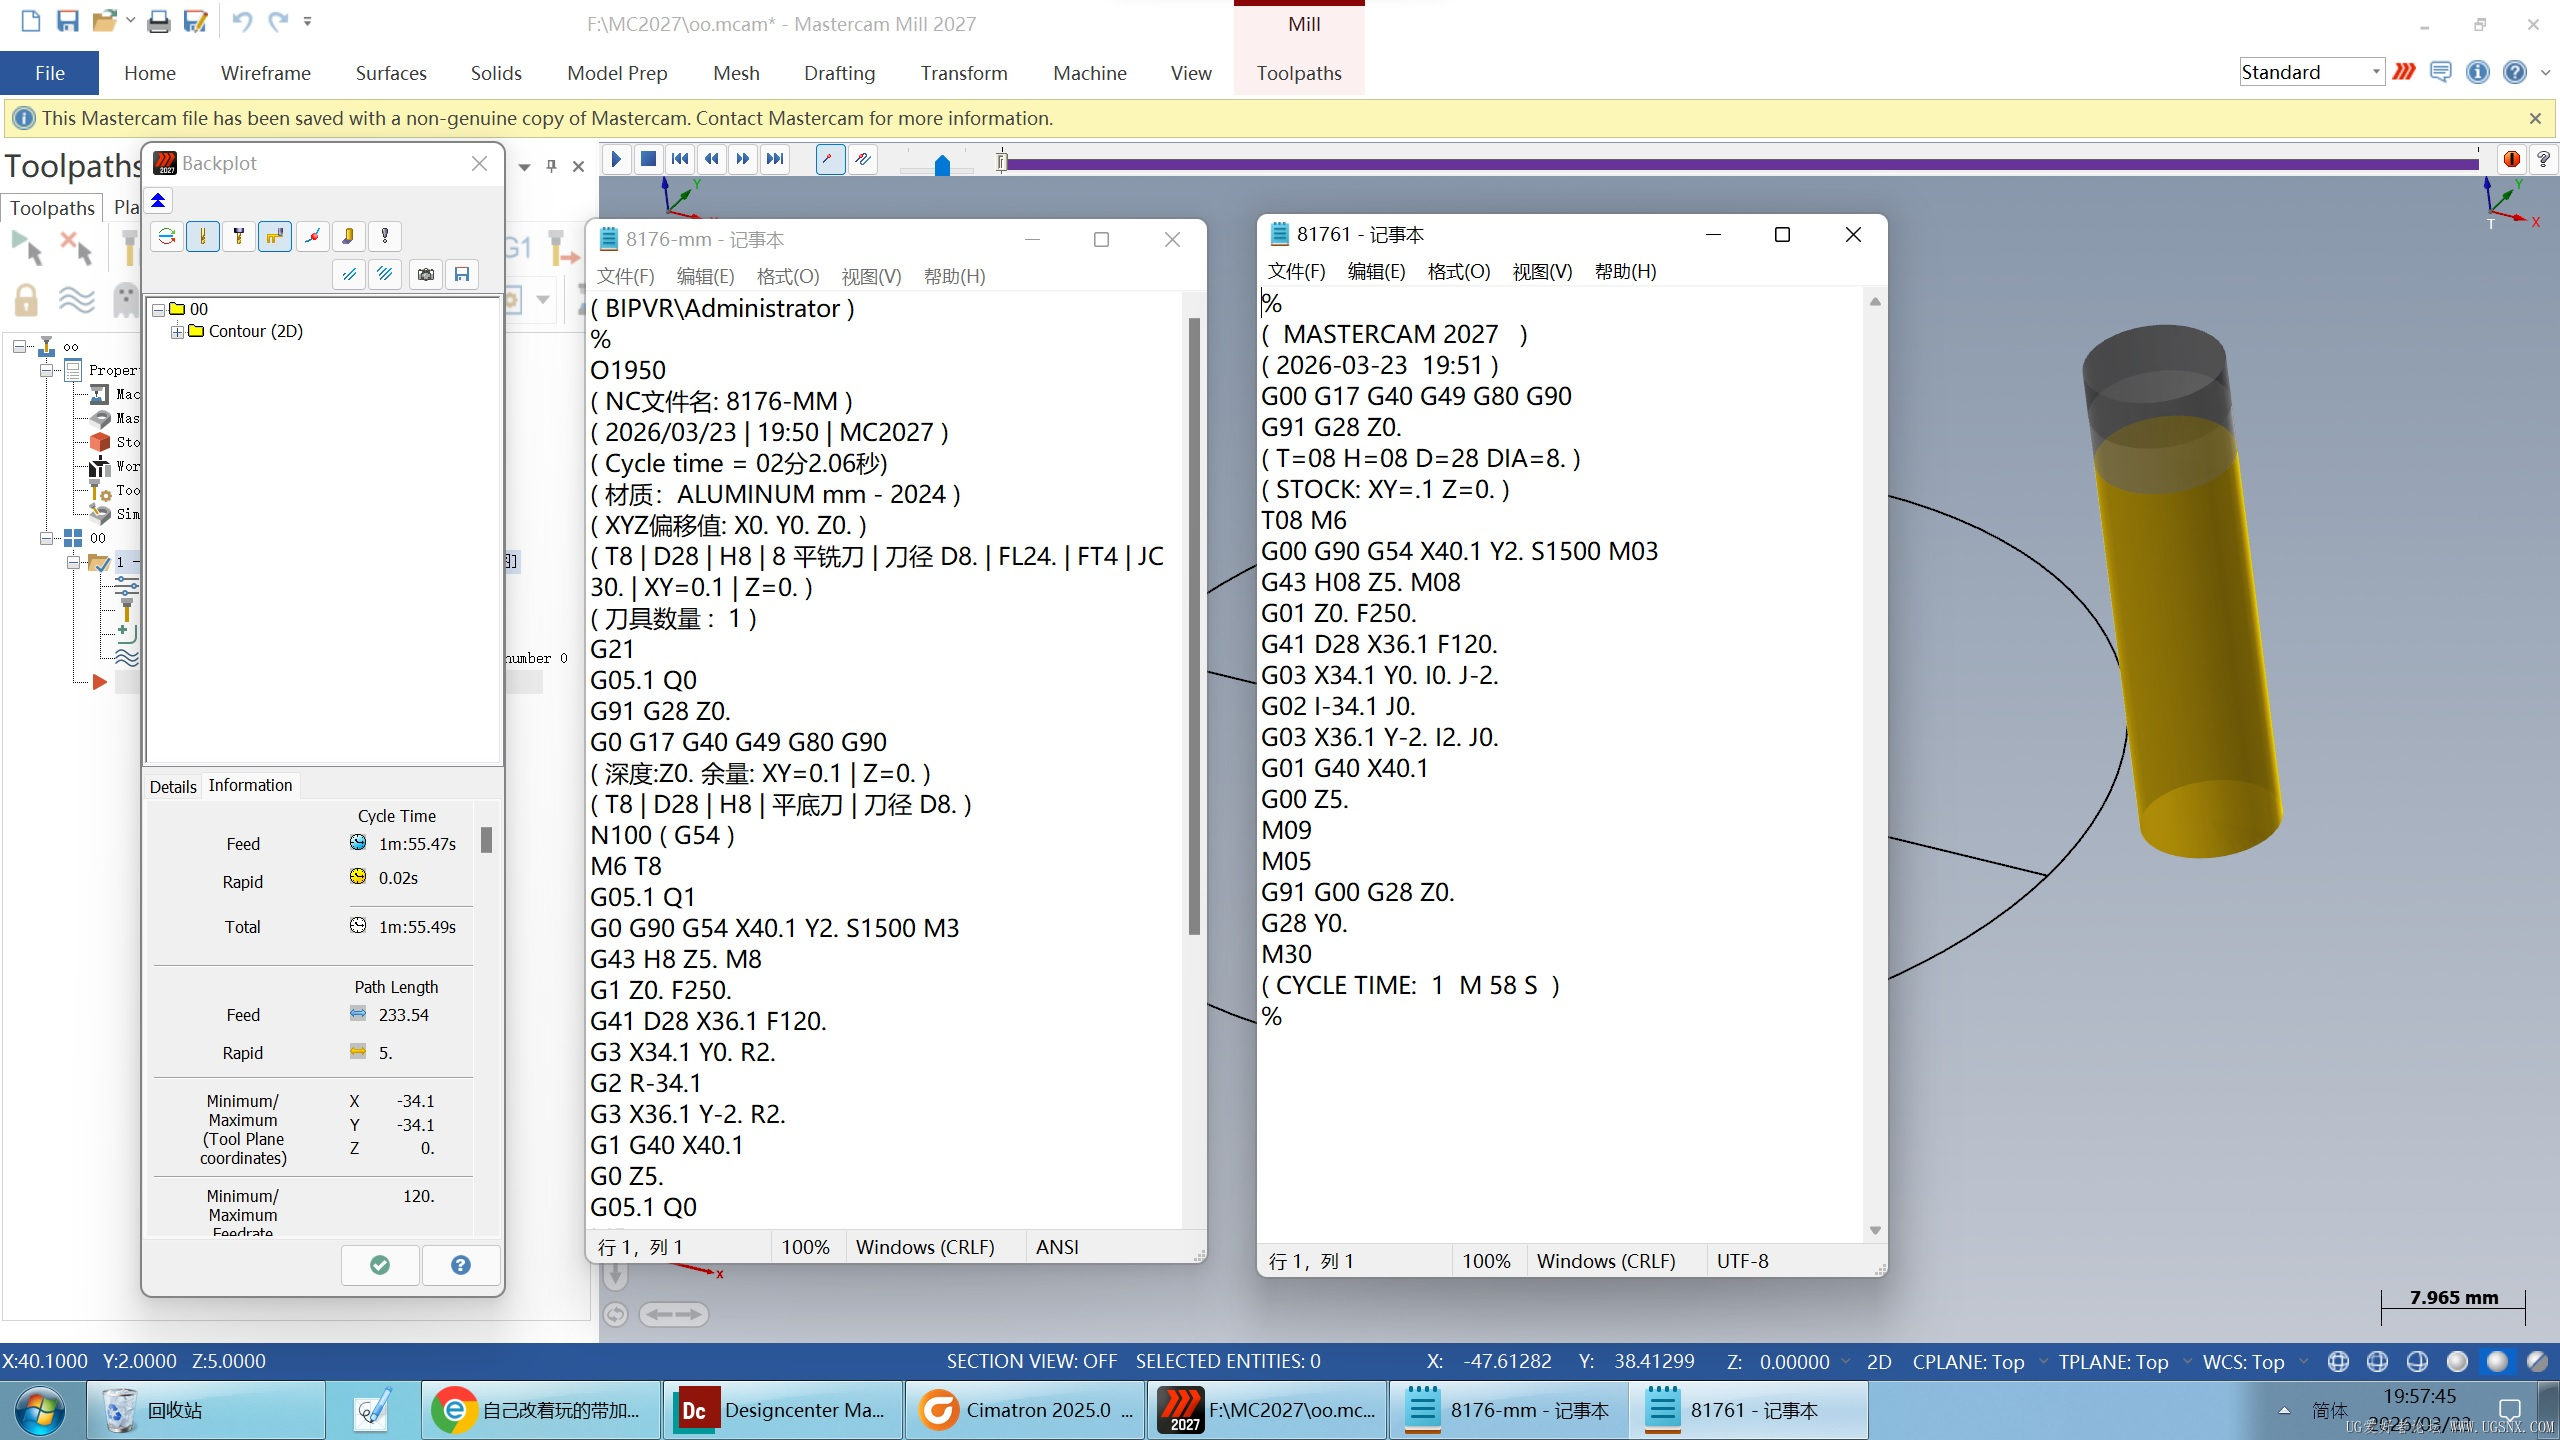Save the file using quick access Save icon
Image resolution: width=2560 pixels, height=1440 pixels.
[x=68, y=21]
